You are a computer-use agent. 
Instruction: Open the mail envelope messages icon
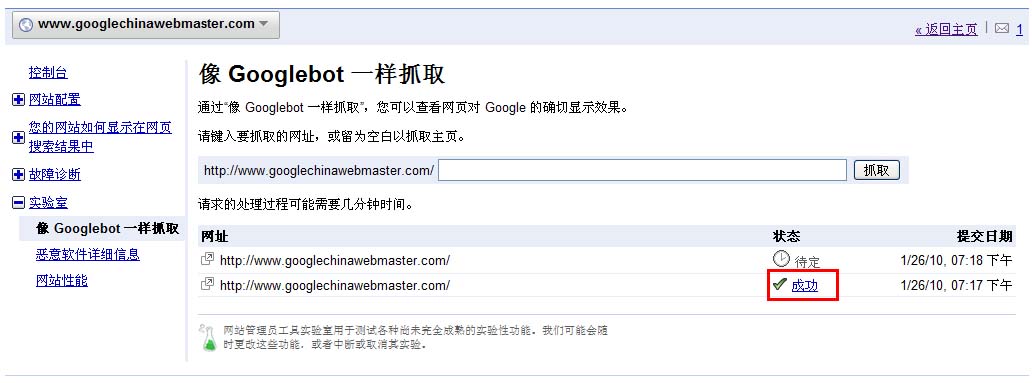pos(1001,29)
